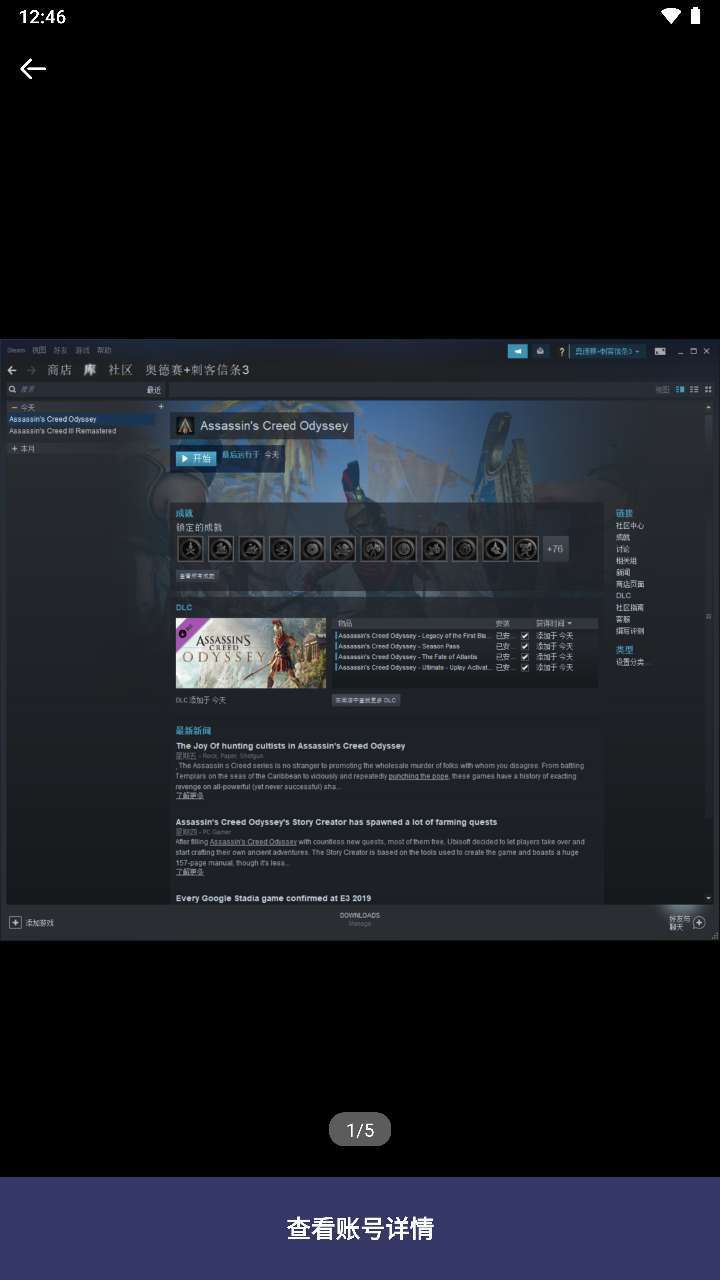Collapse the 今天 category in game list

coord(22,407)
